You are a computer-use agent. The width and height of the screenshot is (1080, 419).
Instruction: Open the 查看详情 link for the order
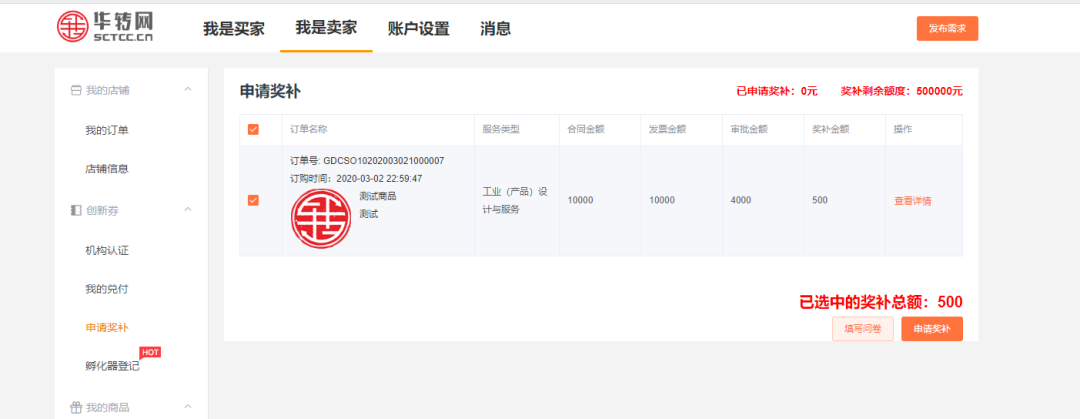(x=912, y=201)
